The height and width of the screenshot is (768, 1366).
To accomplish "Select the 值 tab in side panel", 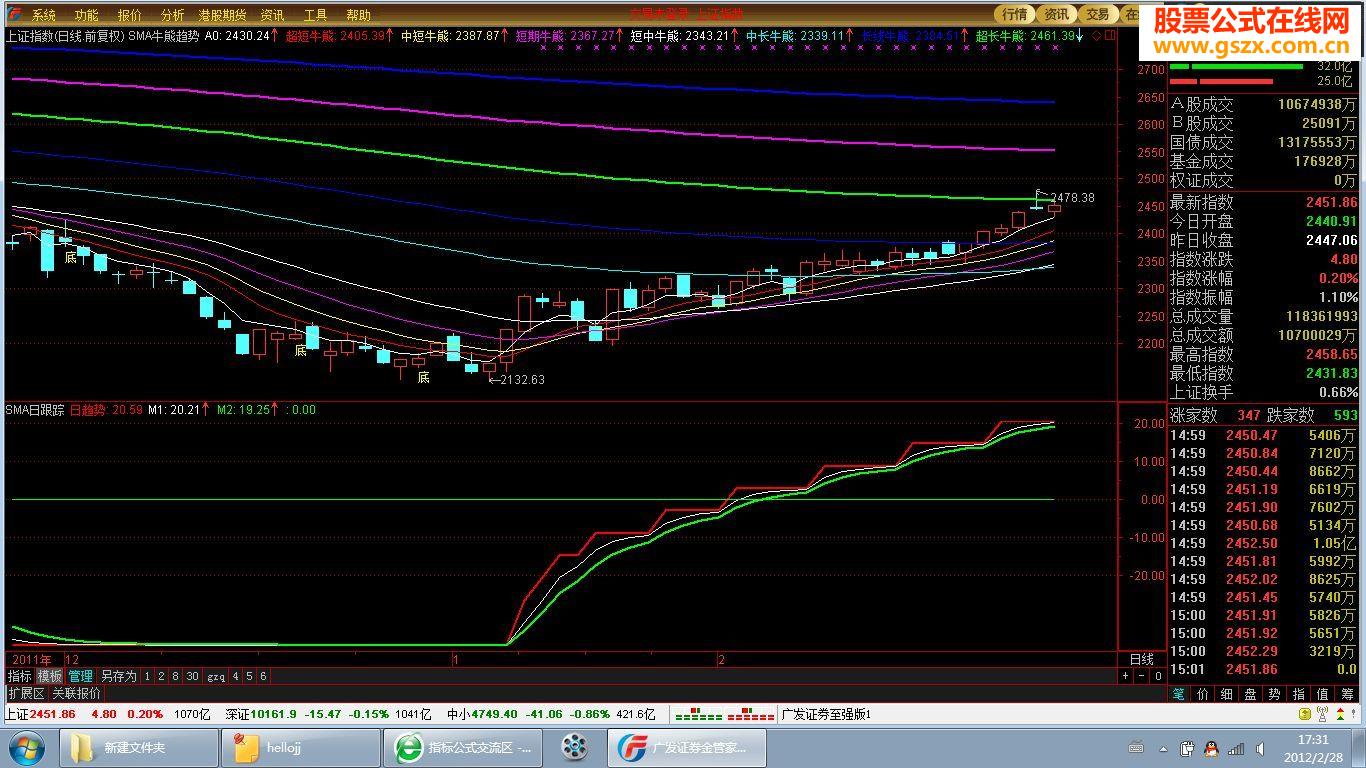I will 1323,694.
